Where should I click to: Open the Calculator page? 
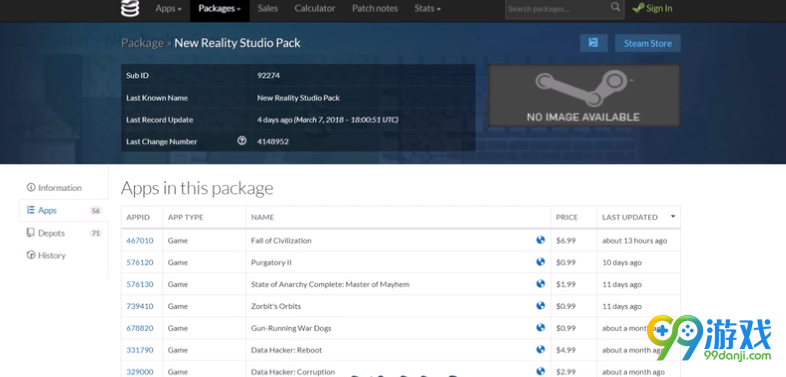[315, 9]
